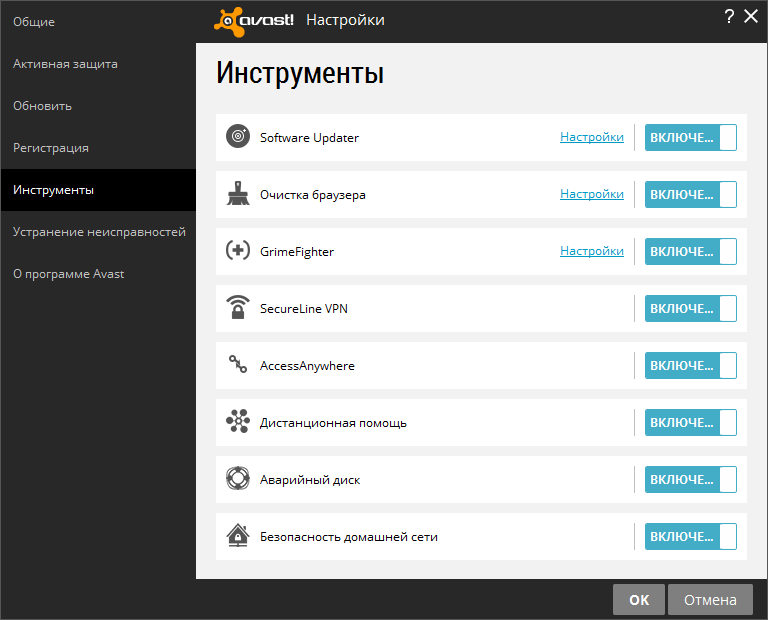
Task: Click the Дистанционная помощь label
Action: pos(333,423)
